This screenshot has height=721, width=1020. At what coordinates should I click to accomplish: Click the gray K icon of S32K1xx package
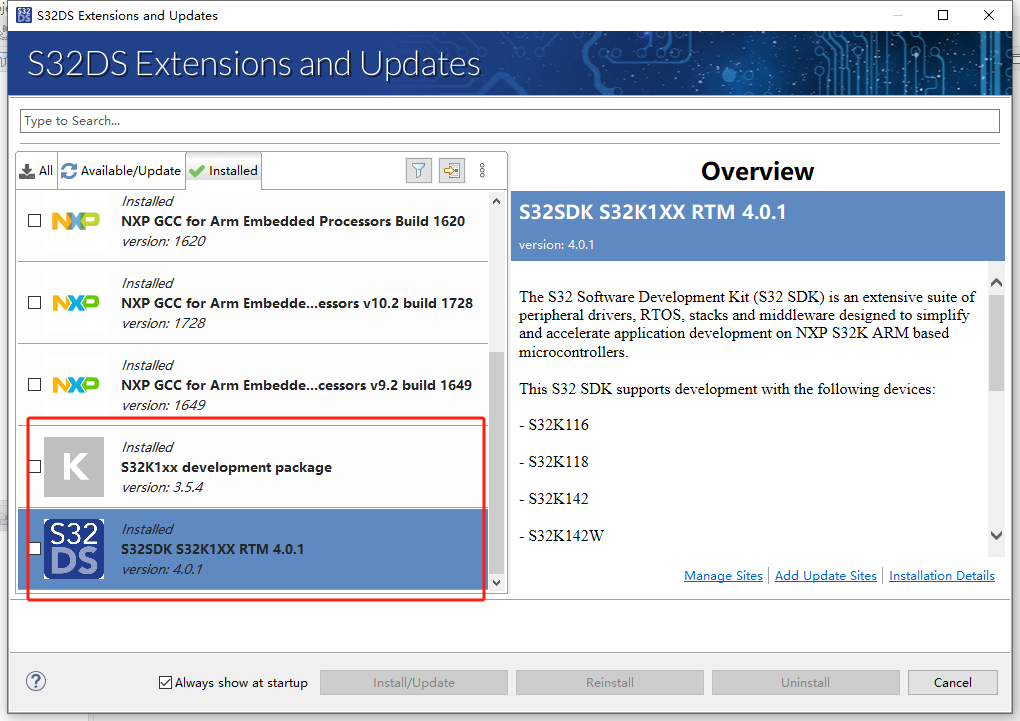(x=74, y=467)
